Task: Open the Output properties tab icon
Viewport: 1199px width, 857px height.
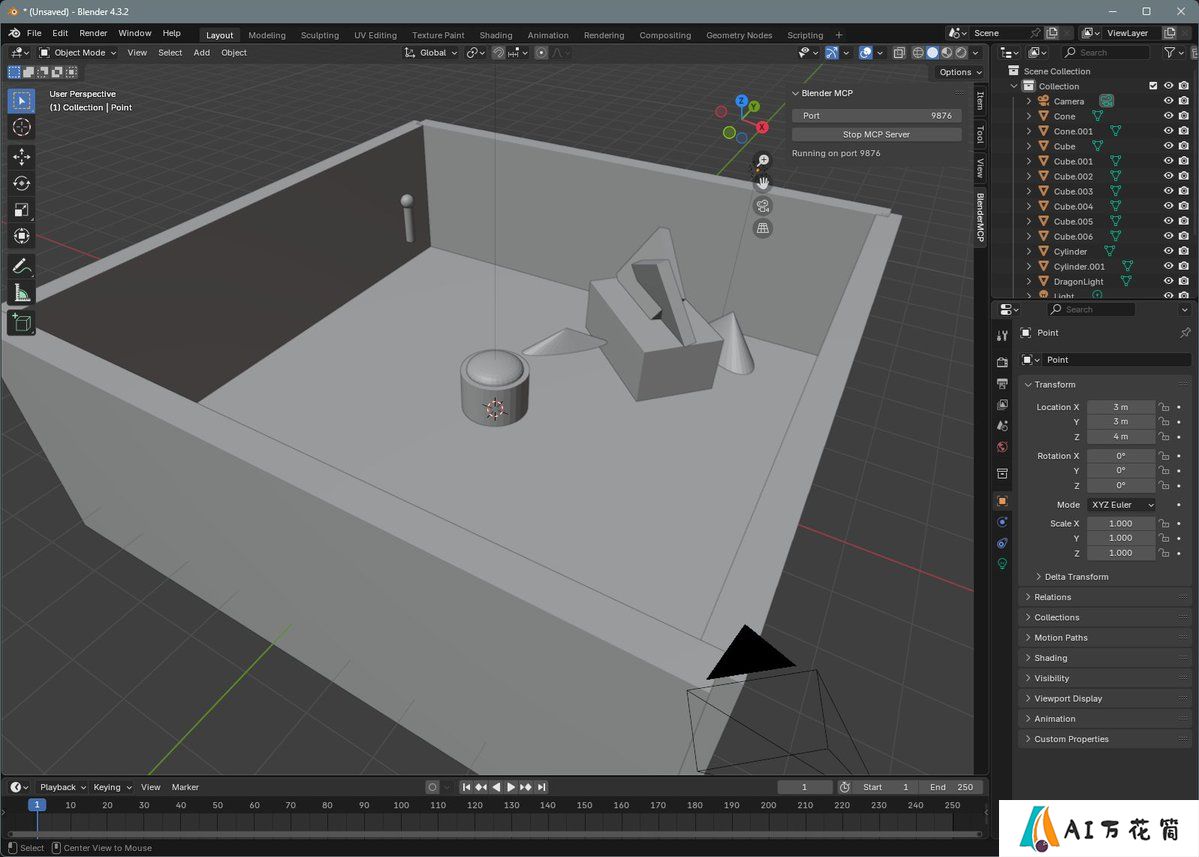Action: (1002, 383)
